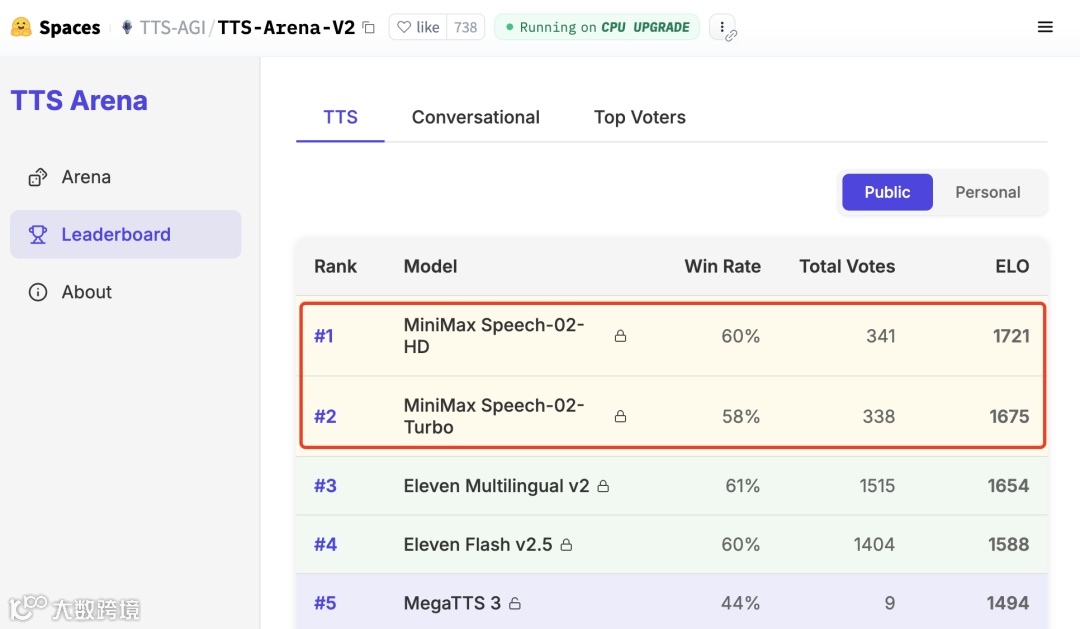The height and width of the screenshot is (629, 1080).
Task: Click lock icon beside MegaTTS 3
Action: pyautogui.click(x=515, y=603)
